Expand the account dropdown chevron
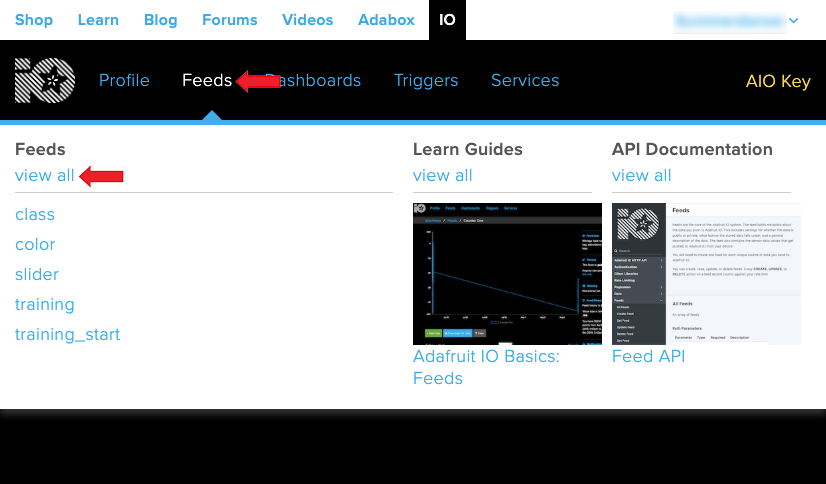Screen dimensions: 826x484 tap(794, 21)
